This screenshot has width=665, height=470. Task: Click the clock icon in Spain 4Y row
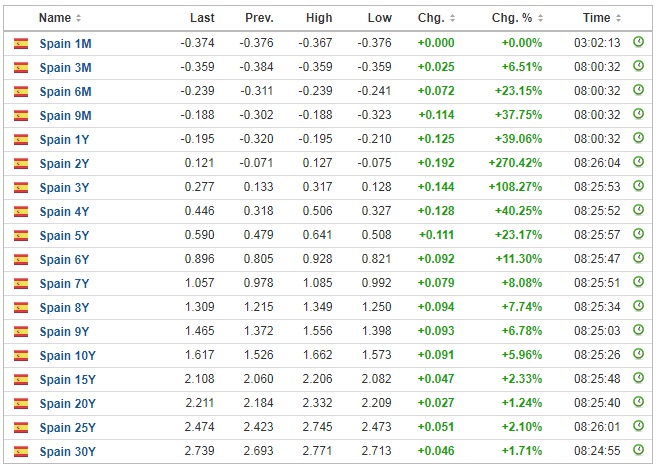(x=638, y=210)
